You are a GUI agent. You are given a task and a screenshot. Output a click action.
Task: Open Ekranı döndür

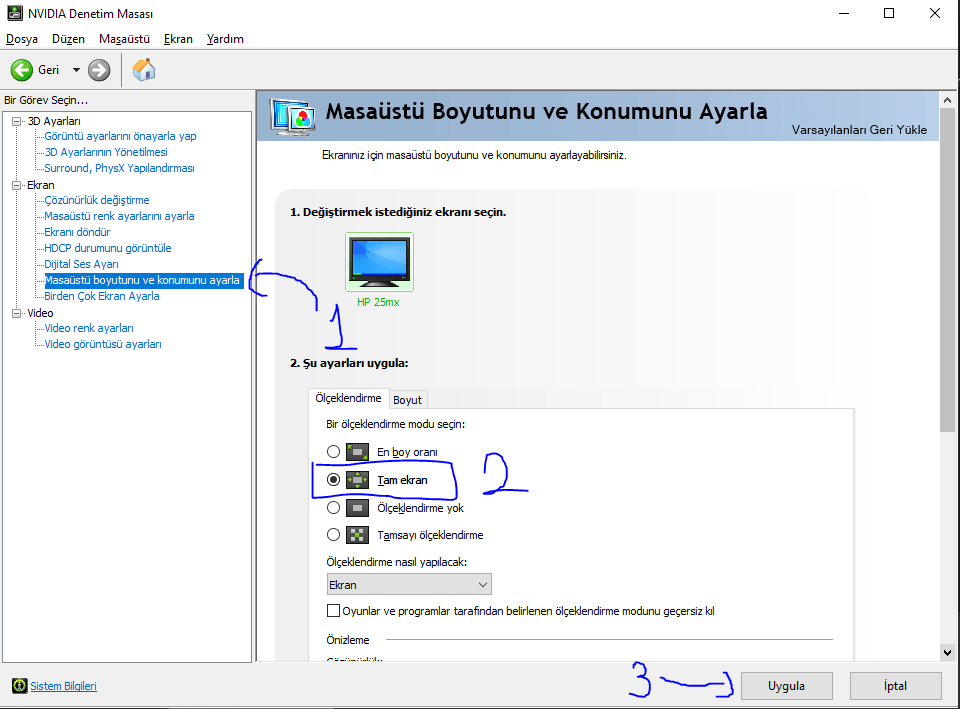(x=77, y=232)
